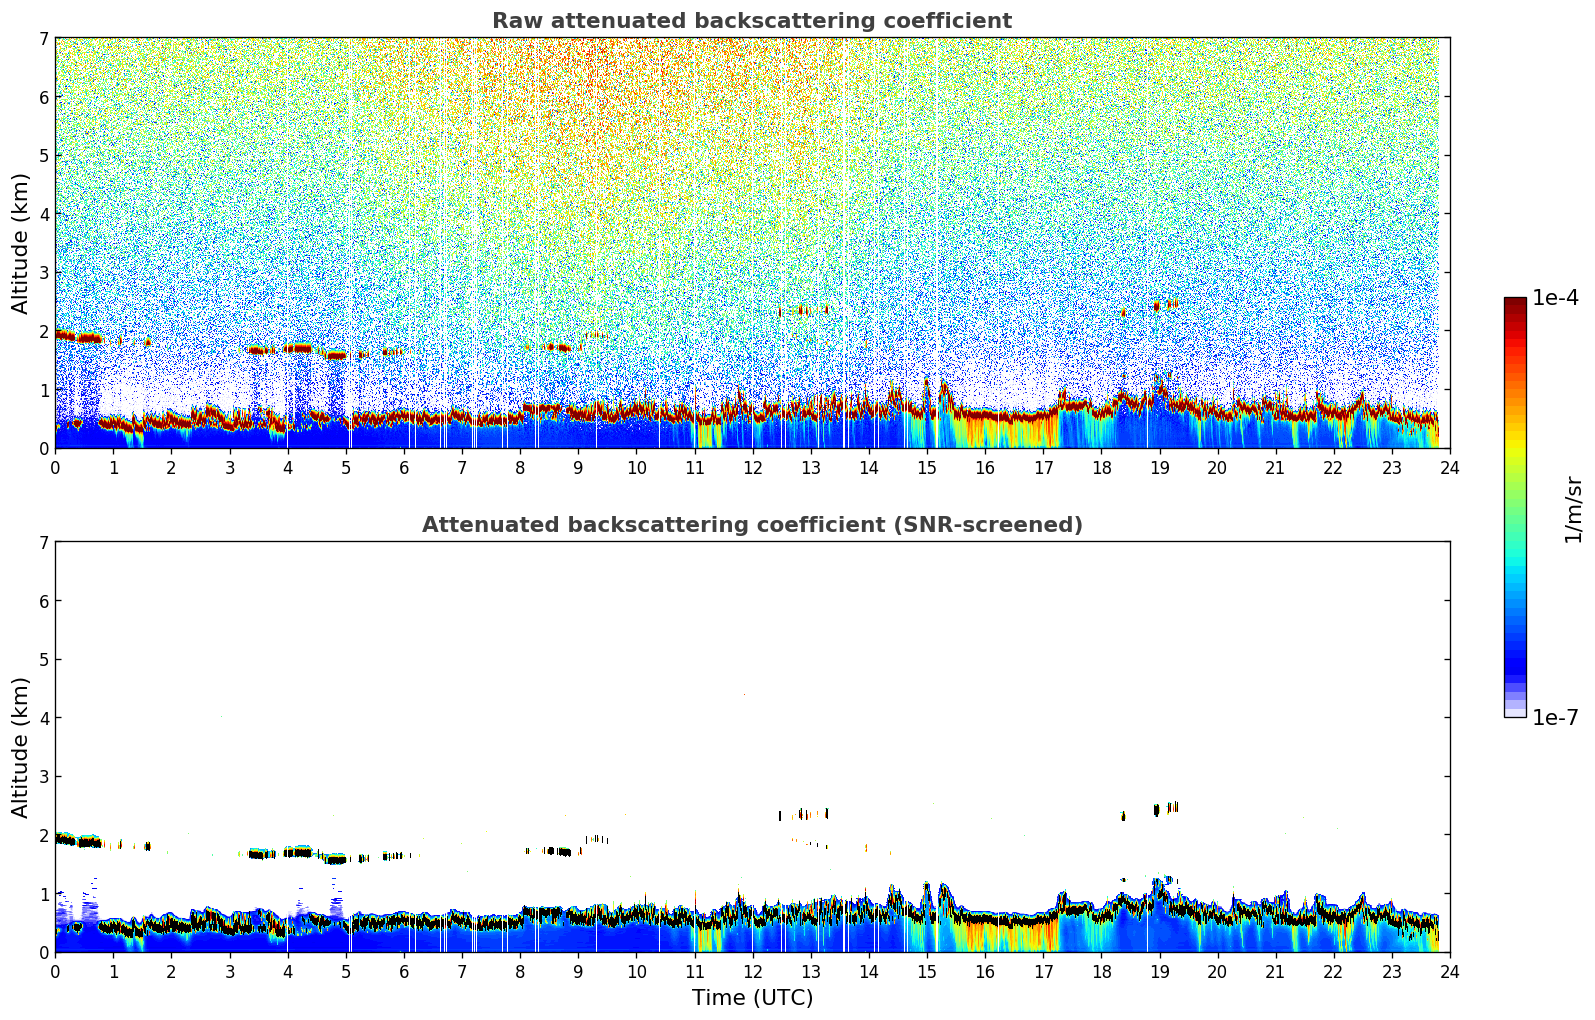Image resolution: width=1595 pixels, height=1020 pixels.
Task: Click altitude tick "4" on the SNR-screened plot
Action: 44,718
